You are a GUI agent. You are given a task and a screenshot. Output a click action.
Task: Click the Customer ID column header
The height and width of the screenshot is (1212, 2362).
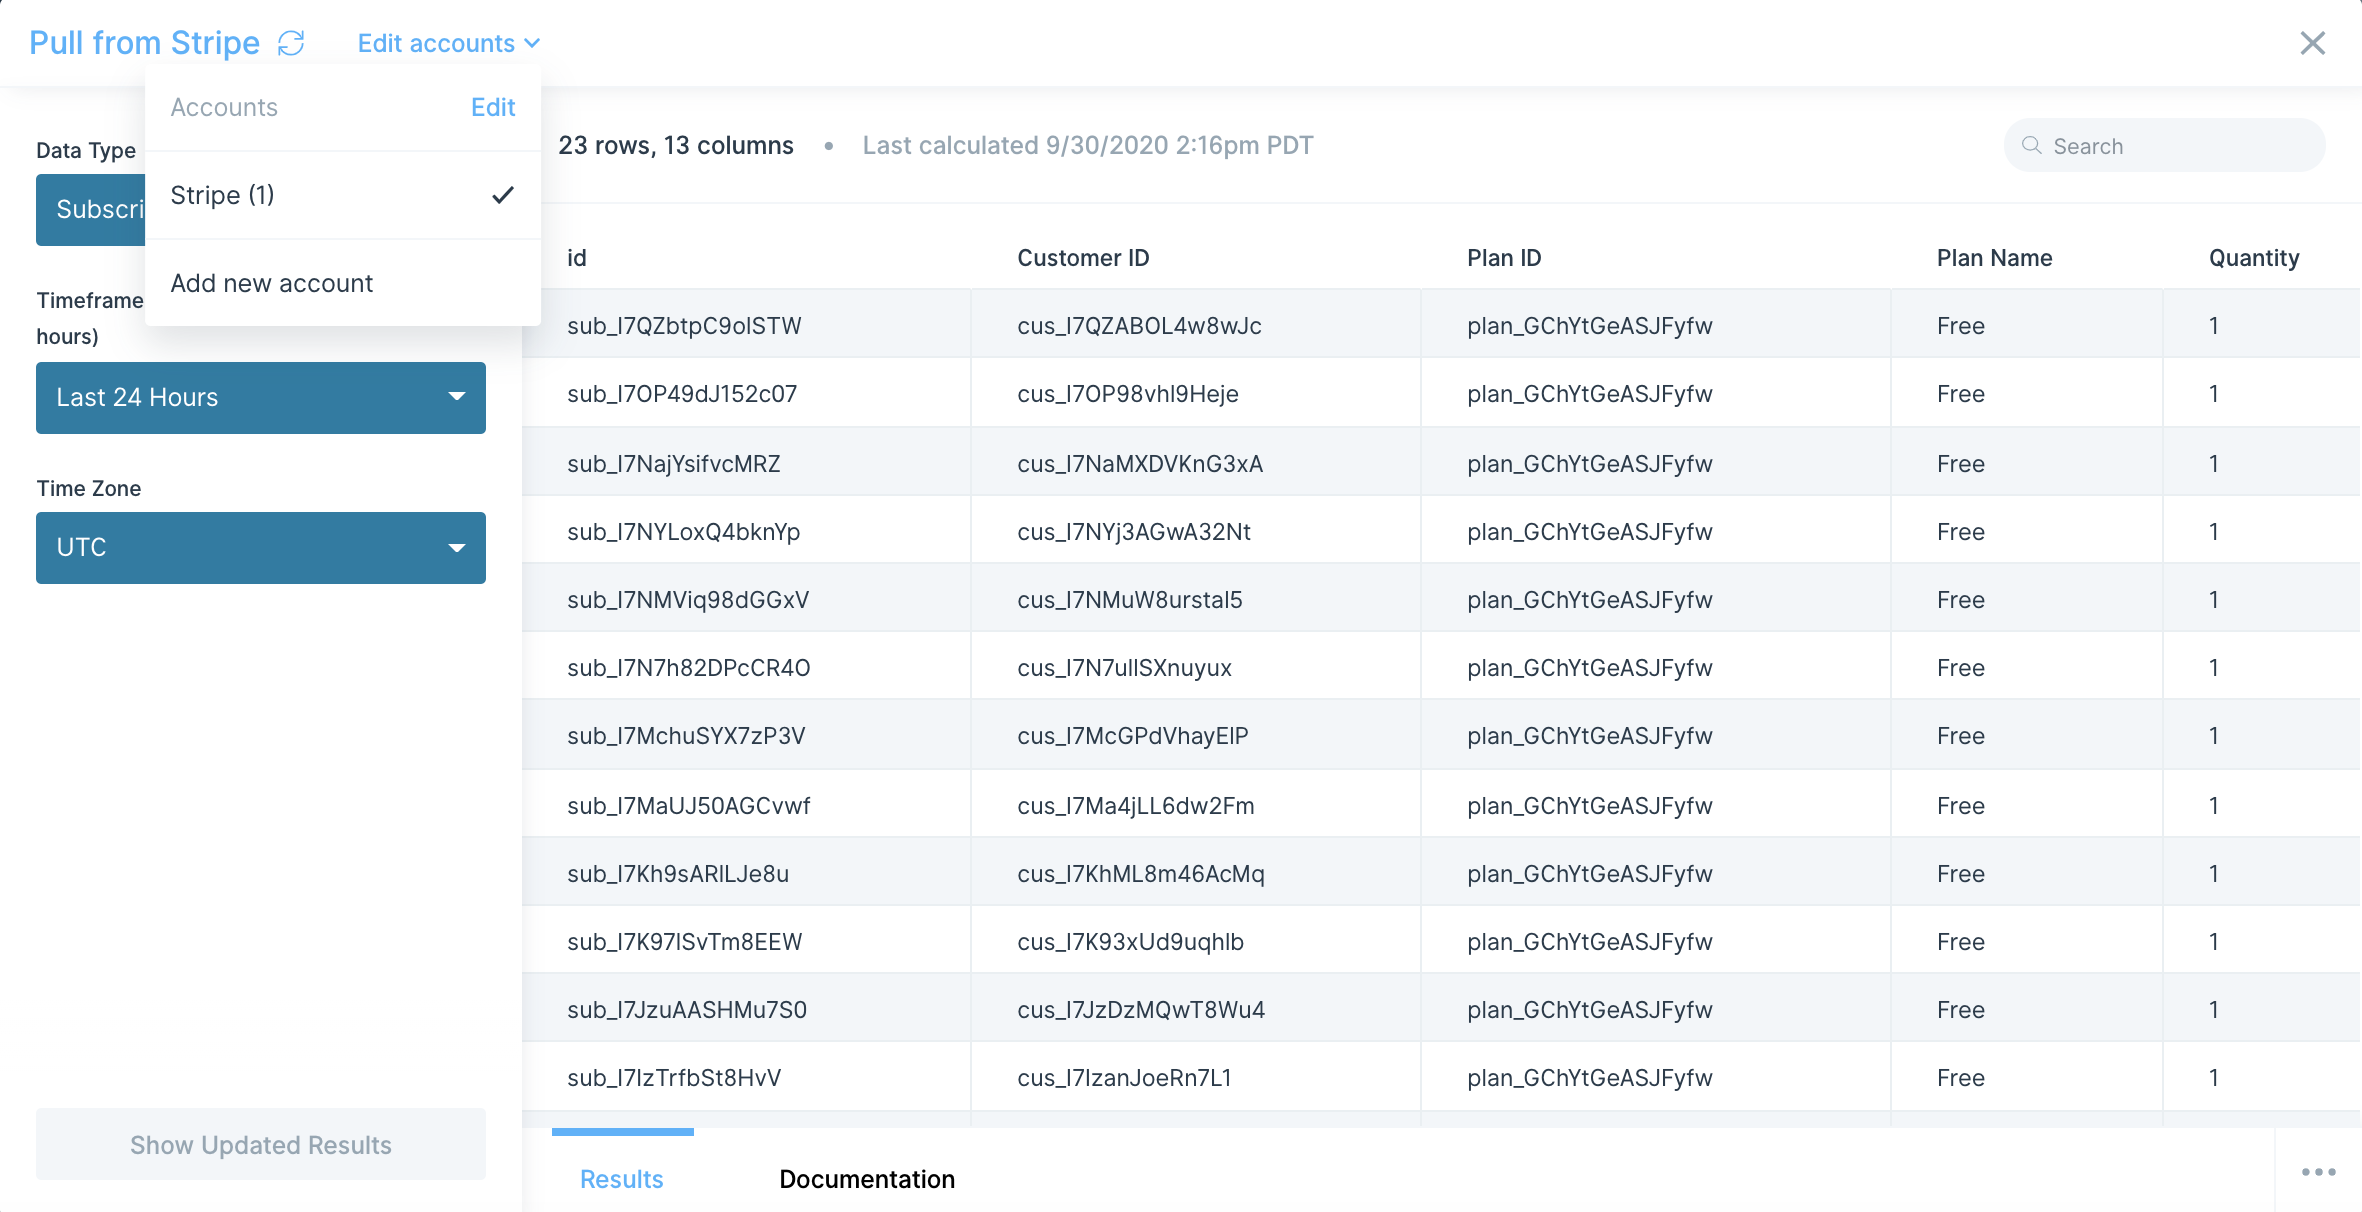pyautogui.click(x=1083, y=258)
